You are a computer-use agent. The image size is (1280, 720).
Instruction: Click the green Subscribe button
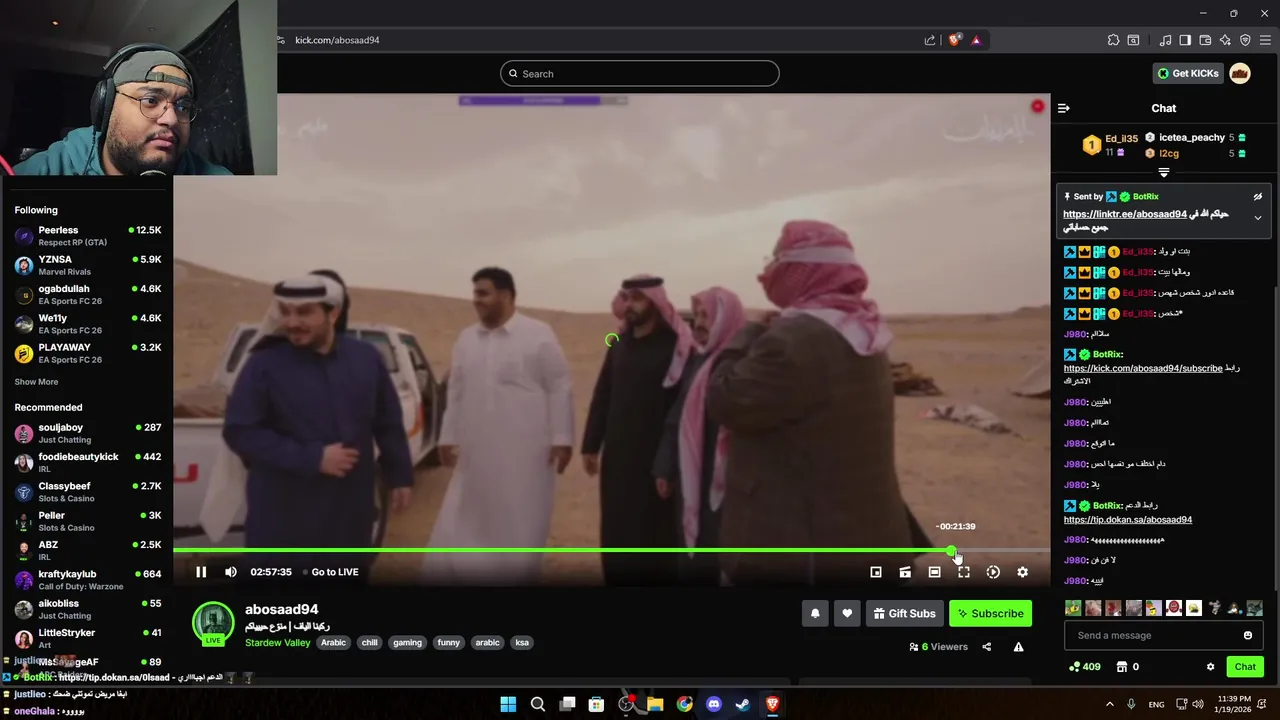(990, 613)
